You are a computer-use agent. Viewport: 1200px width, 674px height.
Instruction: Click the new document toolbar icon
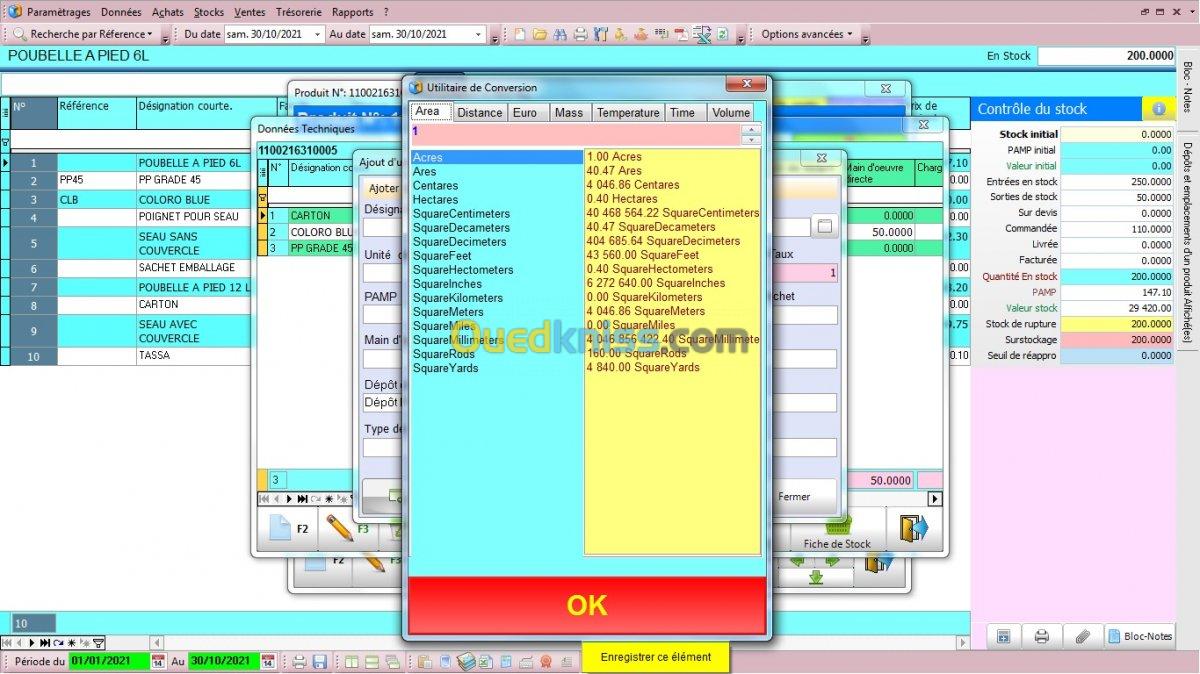point(521,34)
